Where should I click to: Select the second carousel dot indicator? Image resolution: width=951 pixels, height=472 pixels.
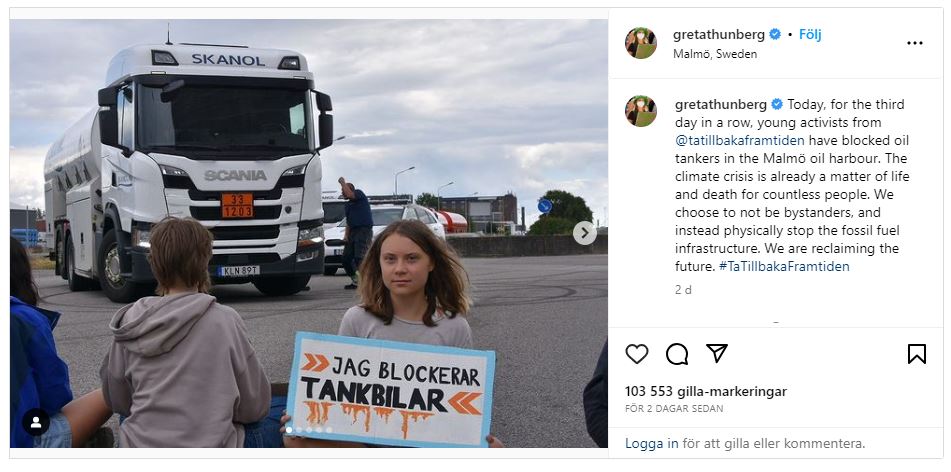click(x=298, y=430)
